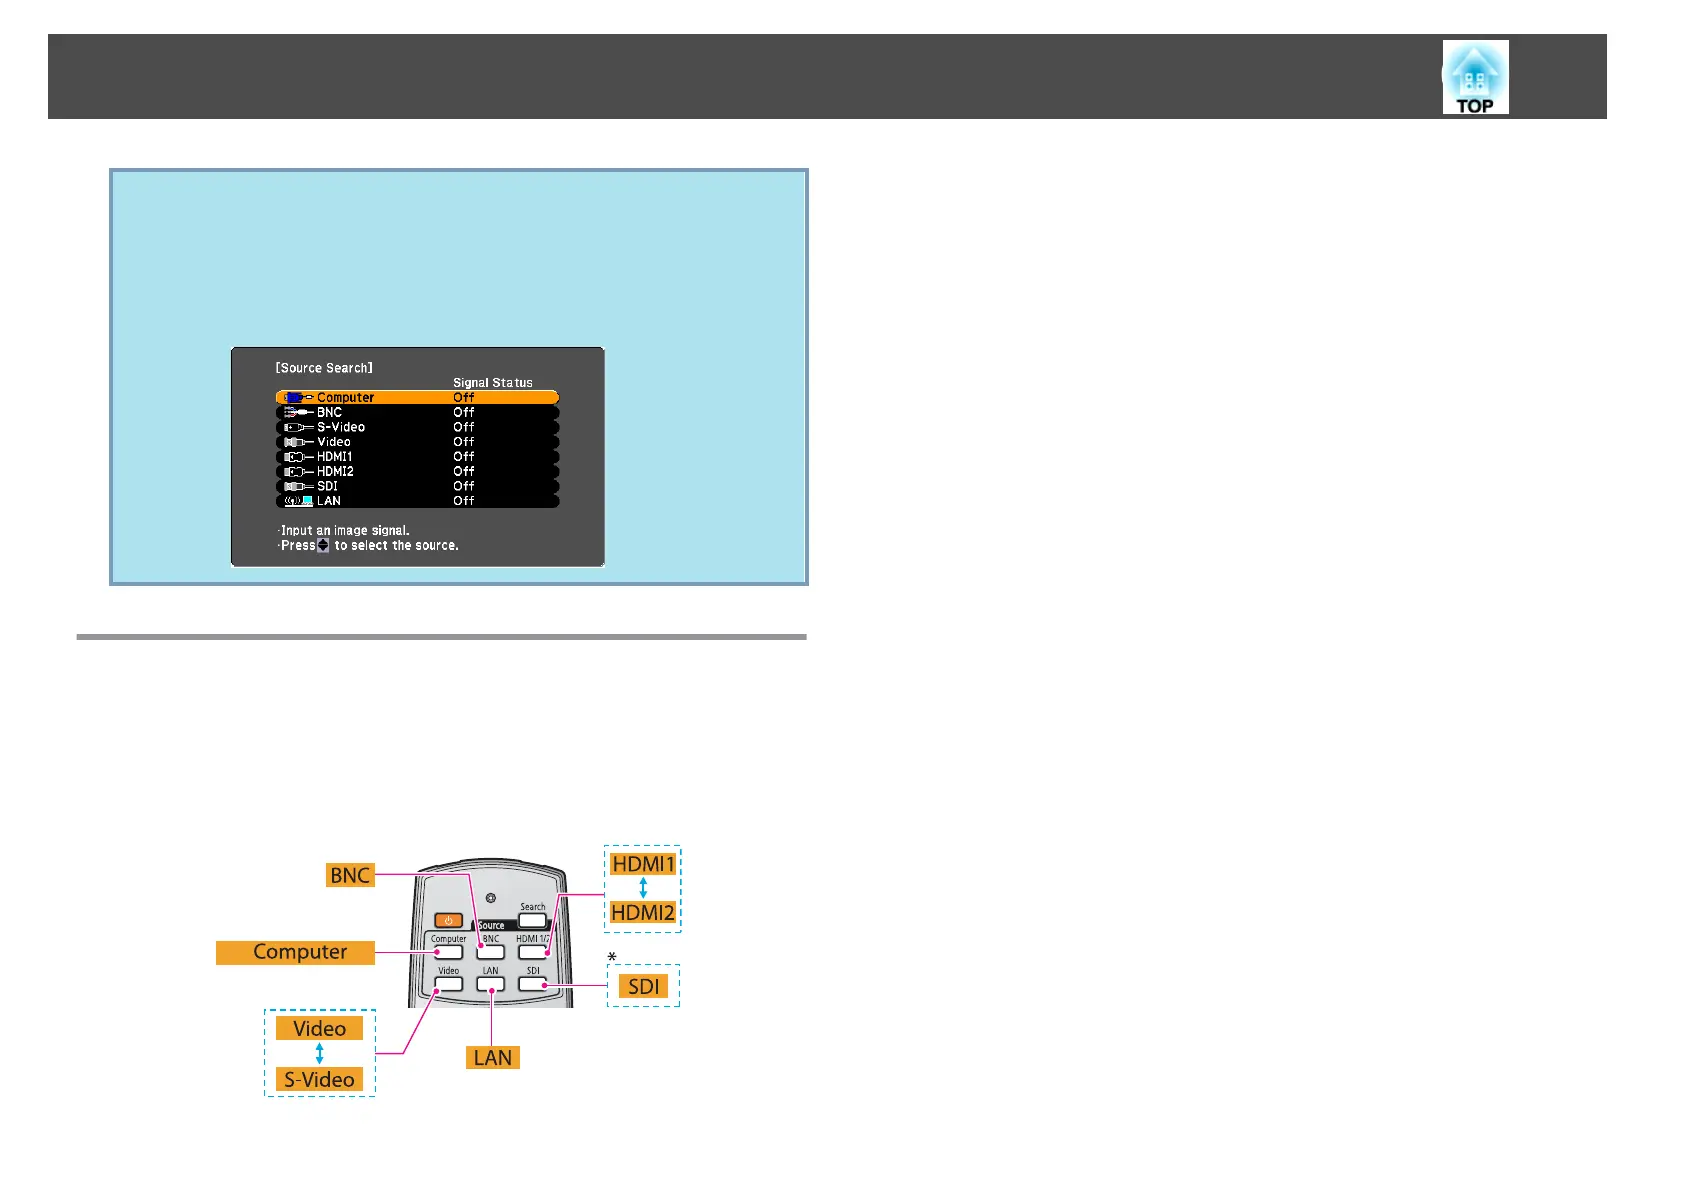The height and width of the screenshot is (1190, 1684).
Task: Choose the Video entry in the Source Search list
Action: [417, 441]
